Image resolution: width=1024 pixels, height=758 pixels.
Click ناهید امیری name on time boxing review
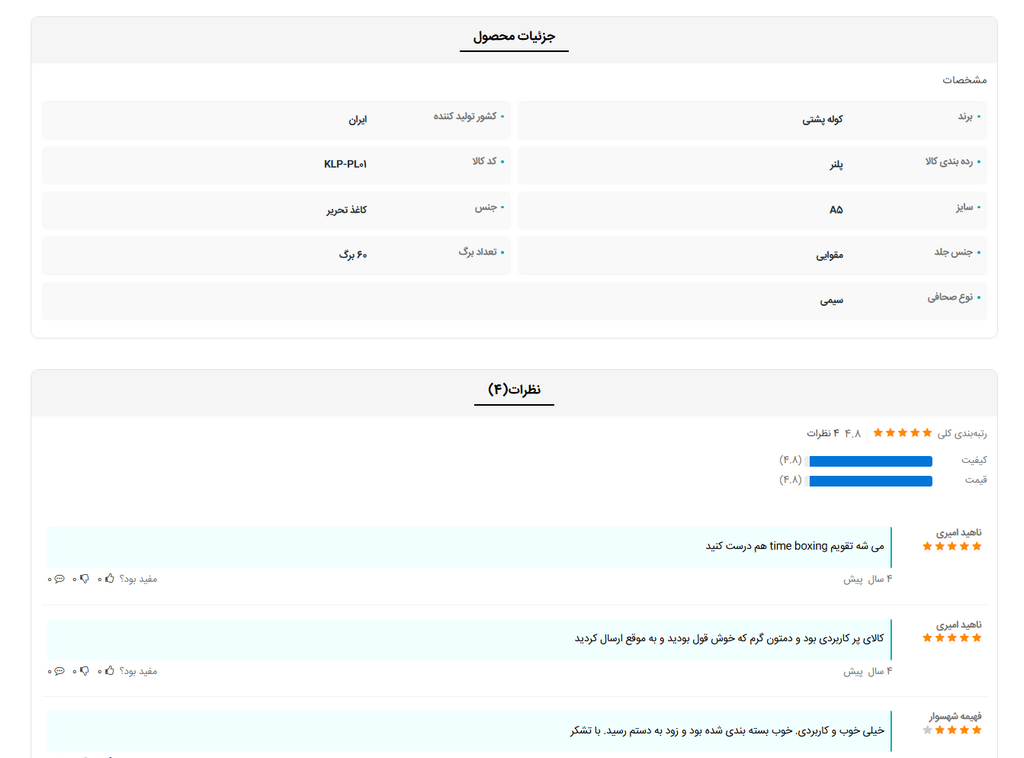959,533
